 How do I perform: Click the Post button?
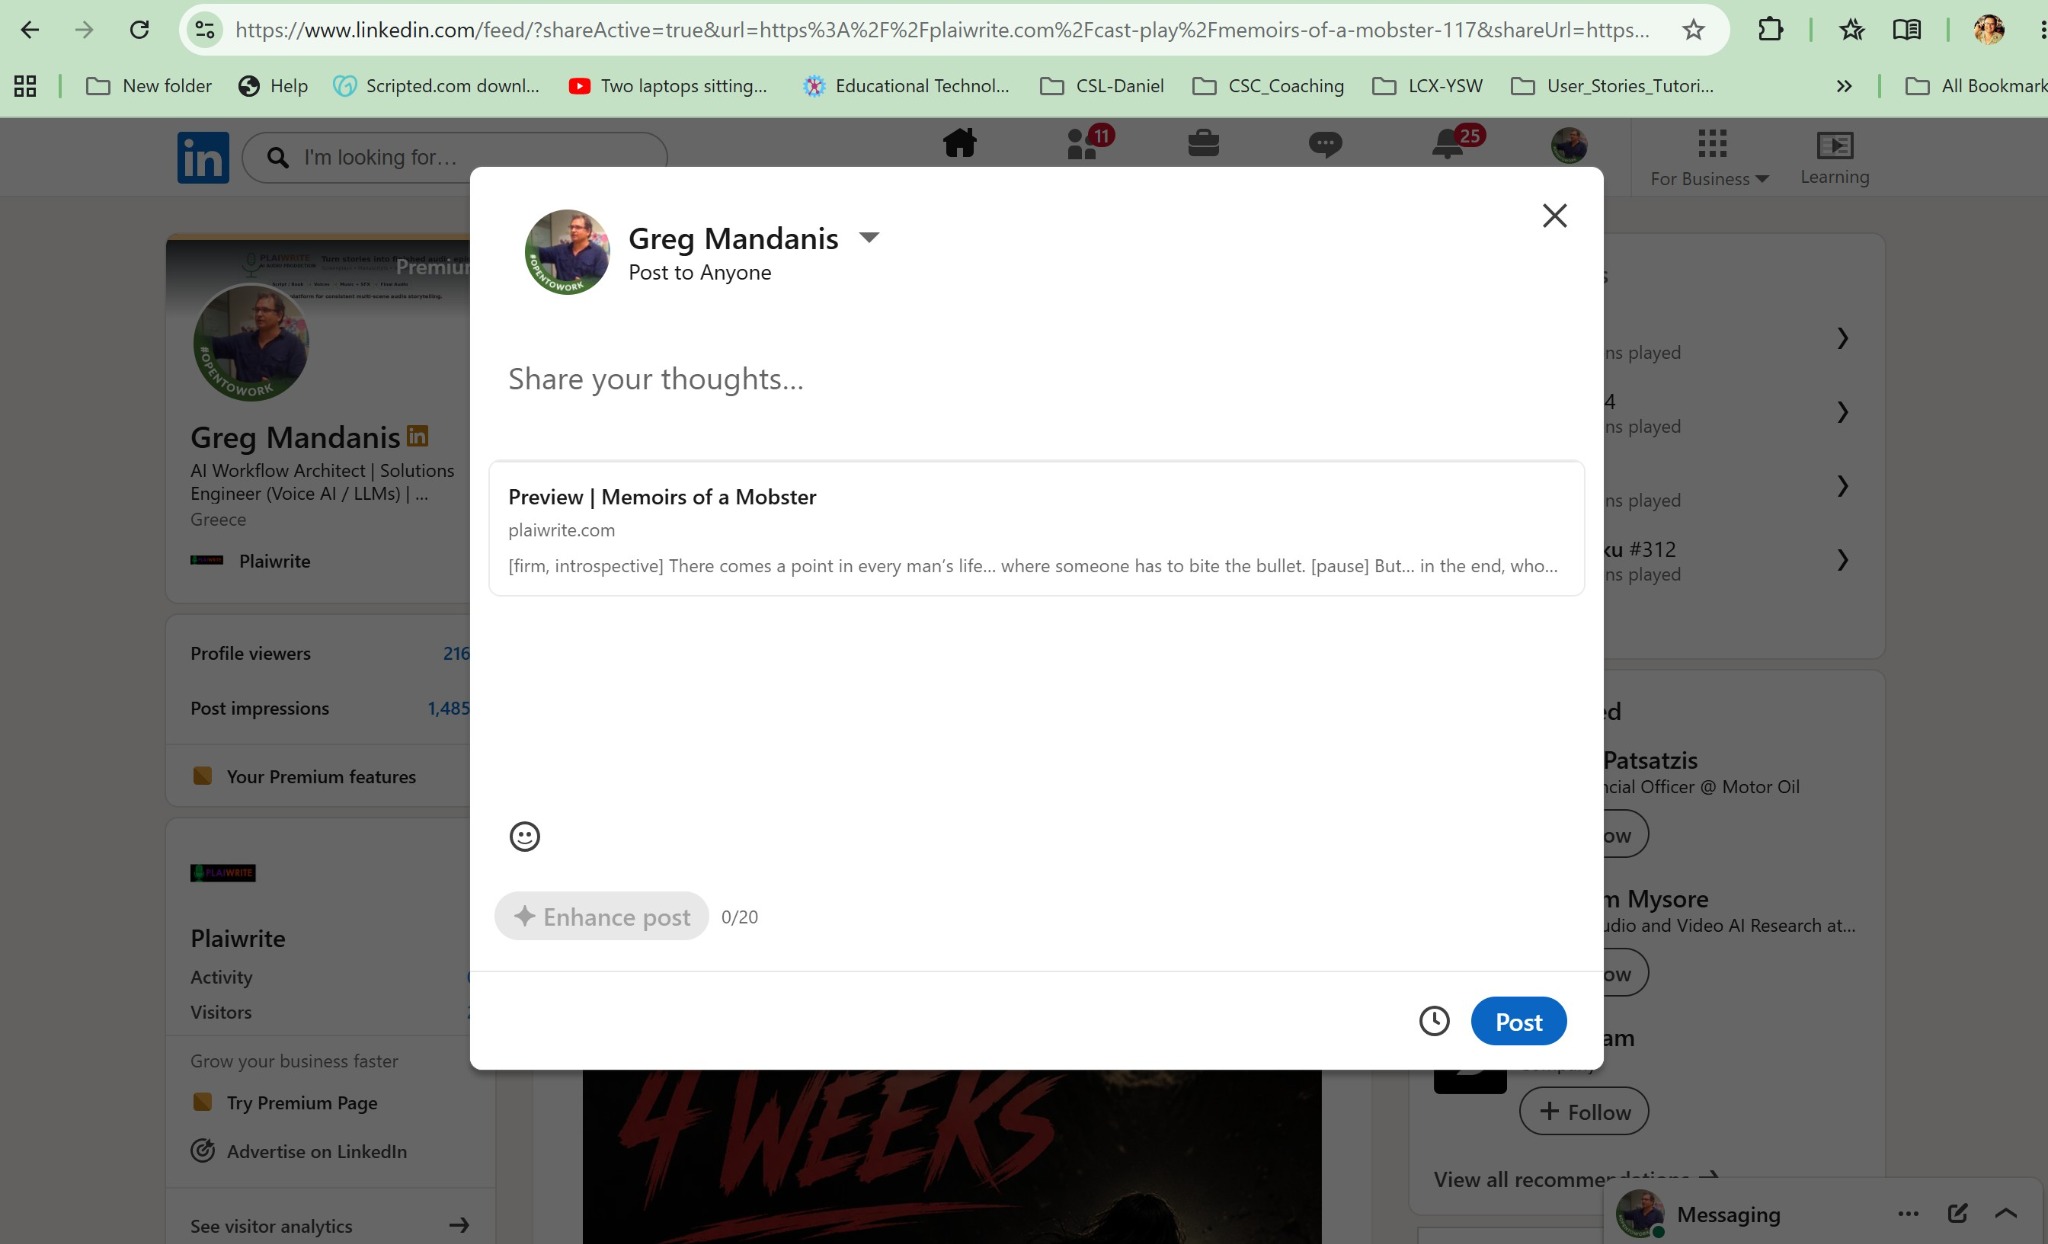click(1518, 1021)
